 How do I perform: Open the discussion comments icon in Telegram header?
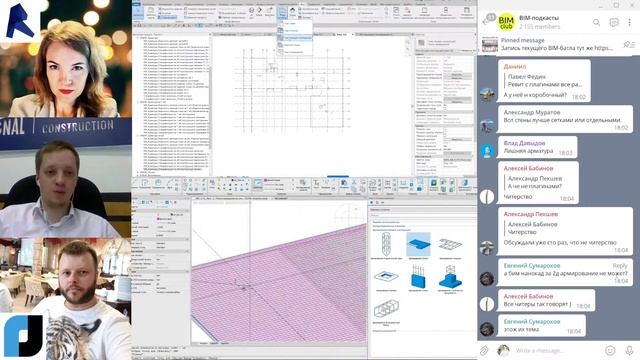pos(613,22)
